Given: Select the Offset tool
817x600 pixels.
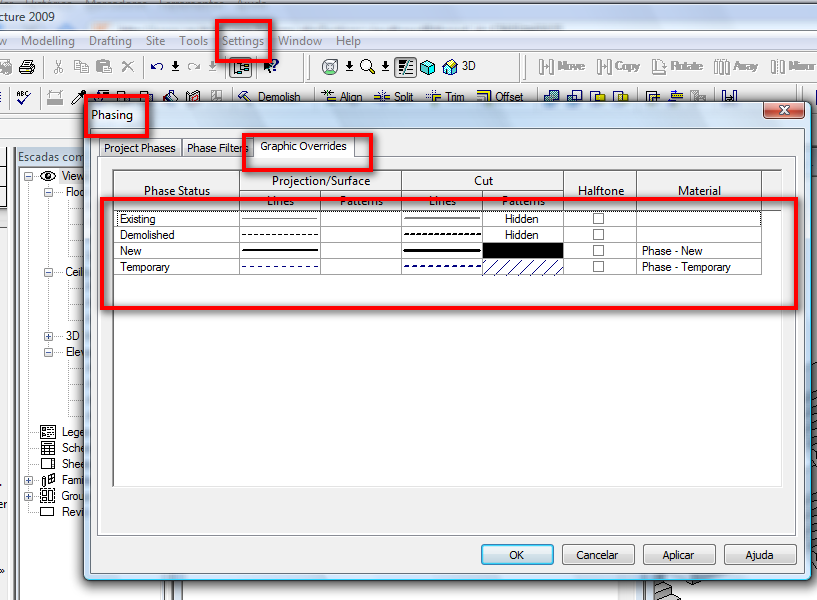Looking at the screenshot, I should 500,96.
